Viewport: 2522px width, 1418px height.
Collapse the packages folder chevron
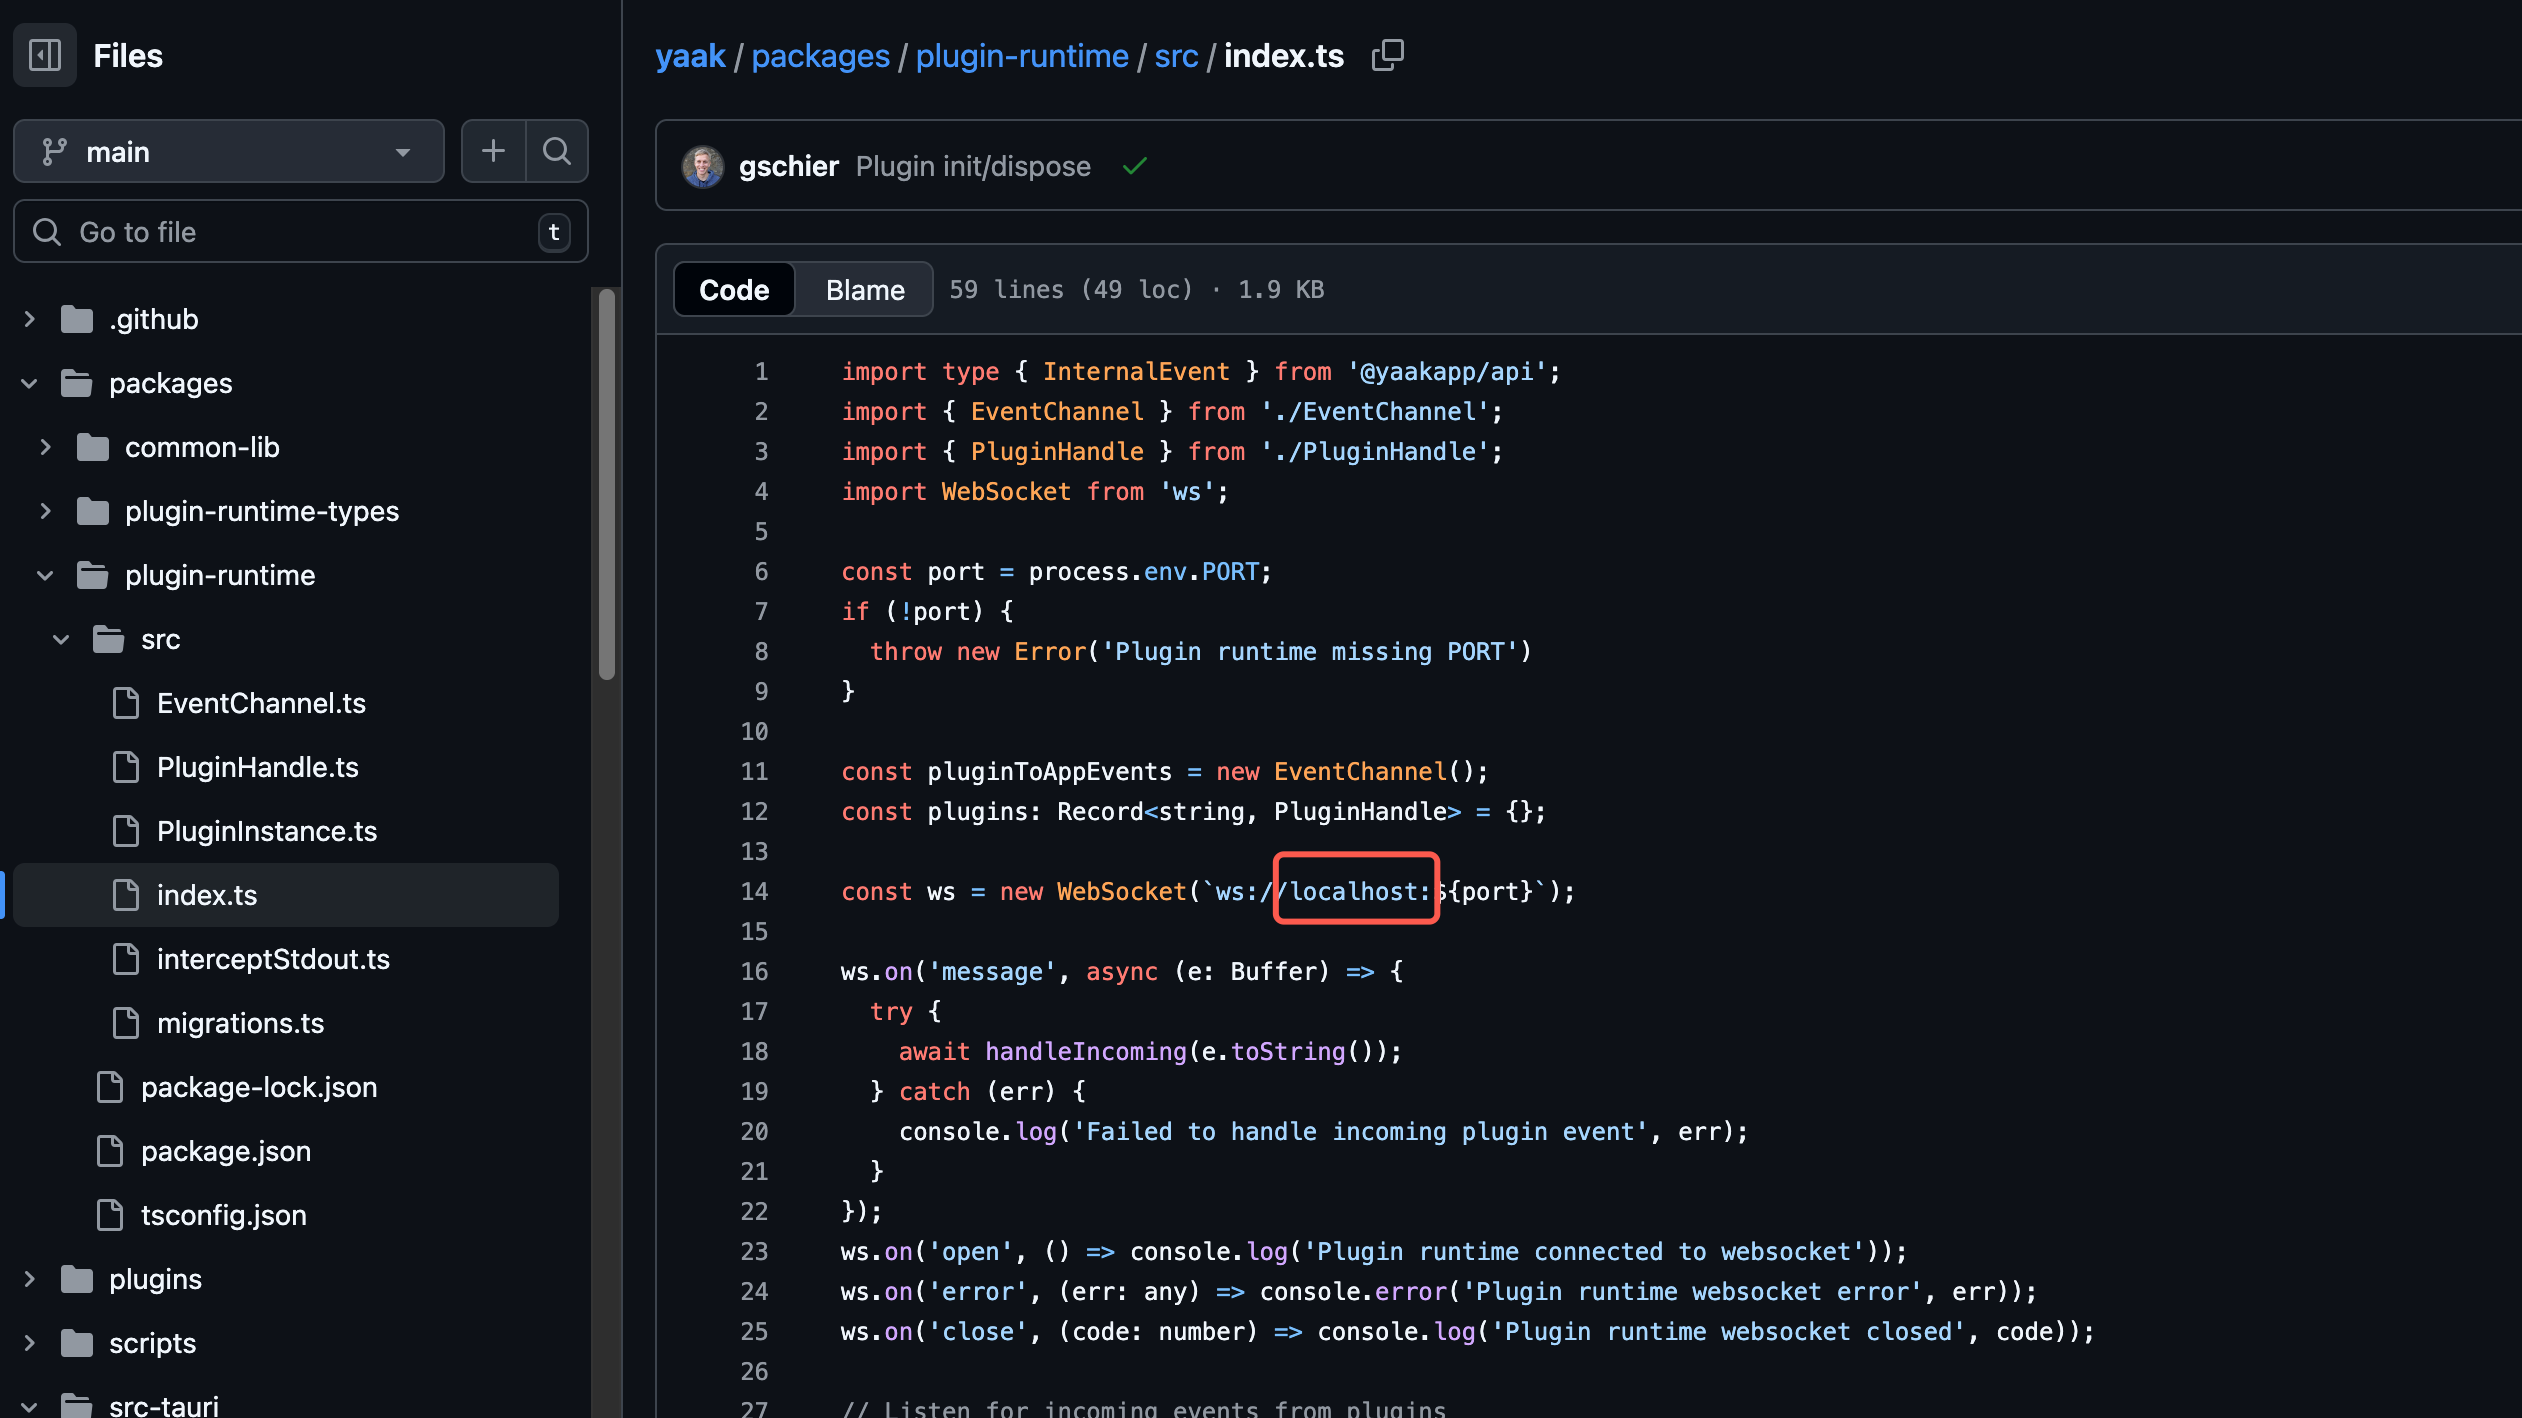pos(29,383)
